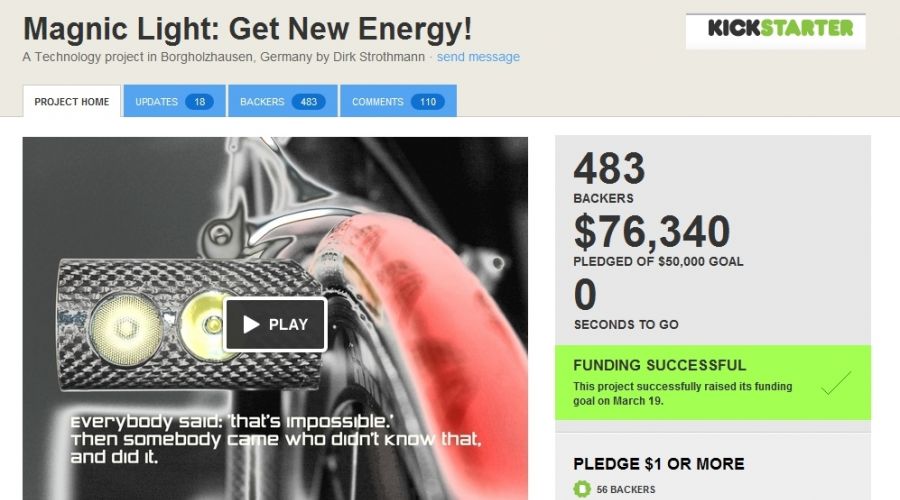Click the send message link
900x500 pixels.
pyautogui.click(x=478, y=57)
